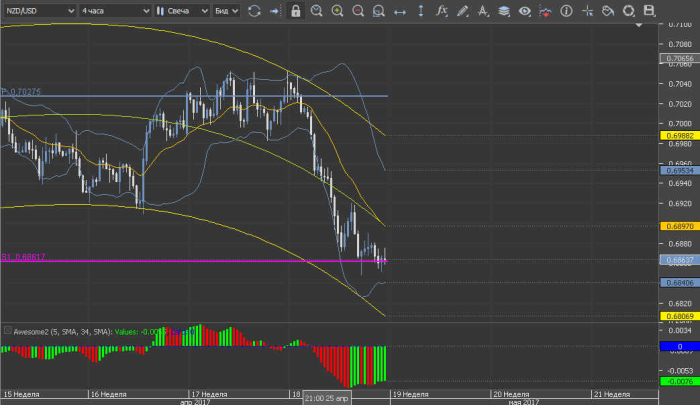Click the blue 0 indicator level tag
The image size is (700, 405).
pyautogui.click(x=679, y=347)
